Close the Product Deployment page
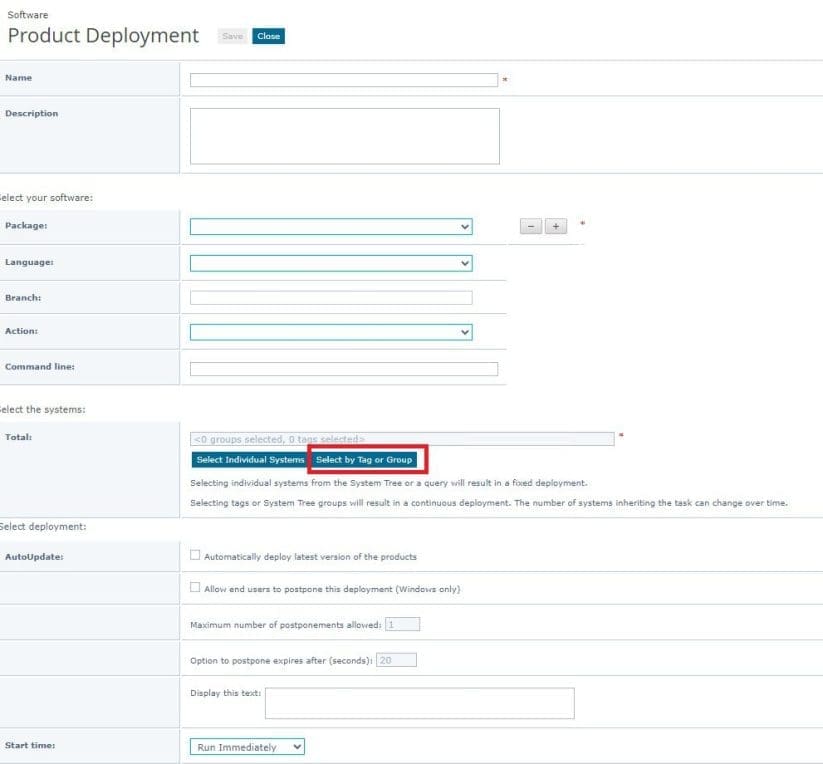823x764 pixels. pyautogui.click(x=268, y=36)
